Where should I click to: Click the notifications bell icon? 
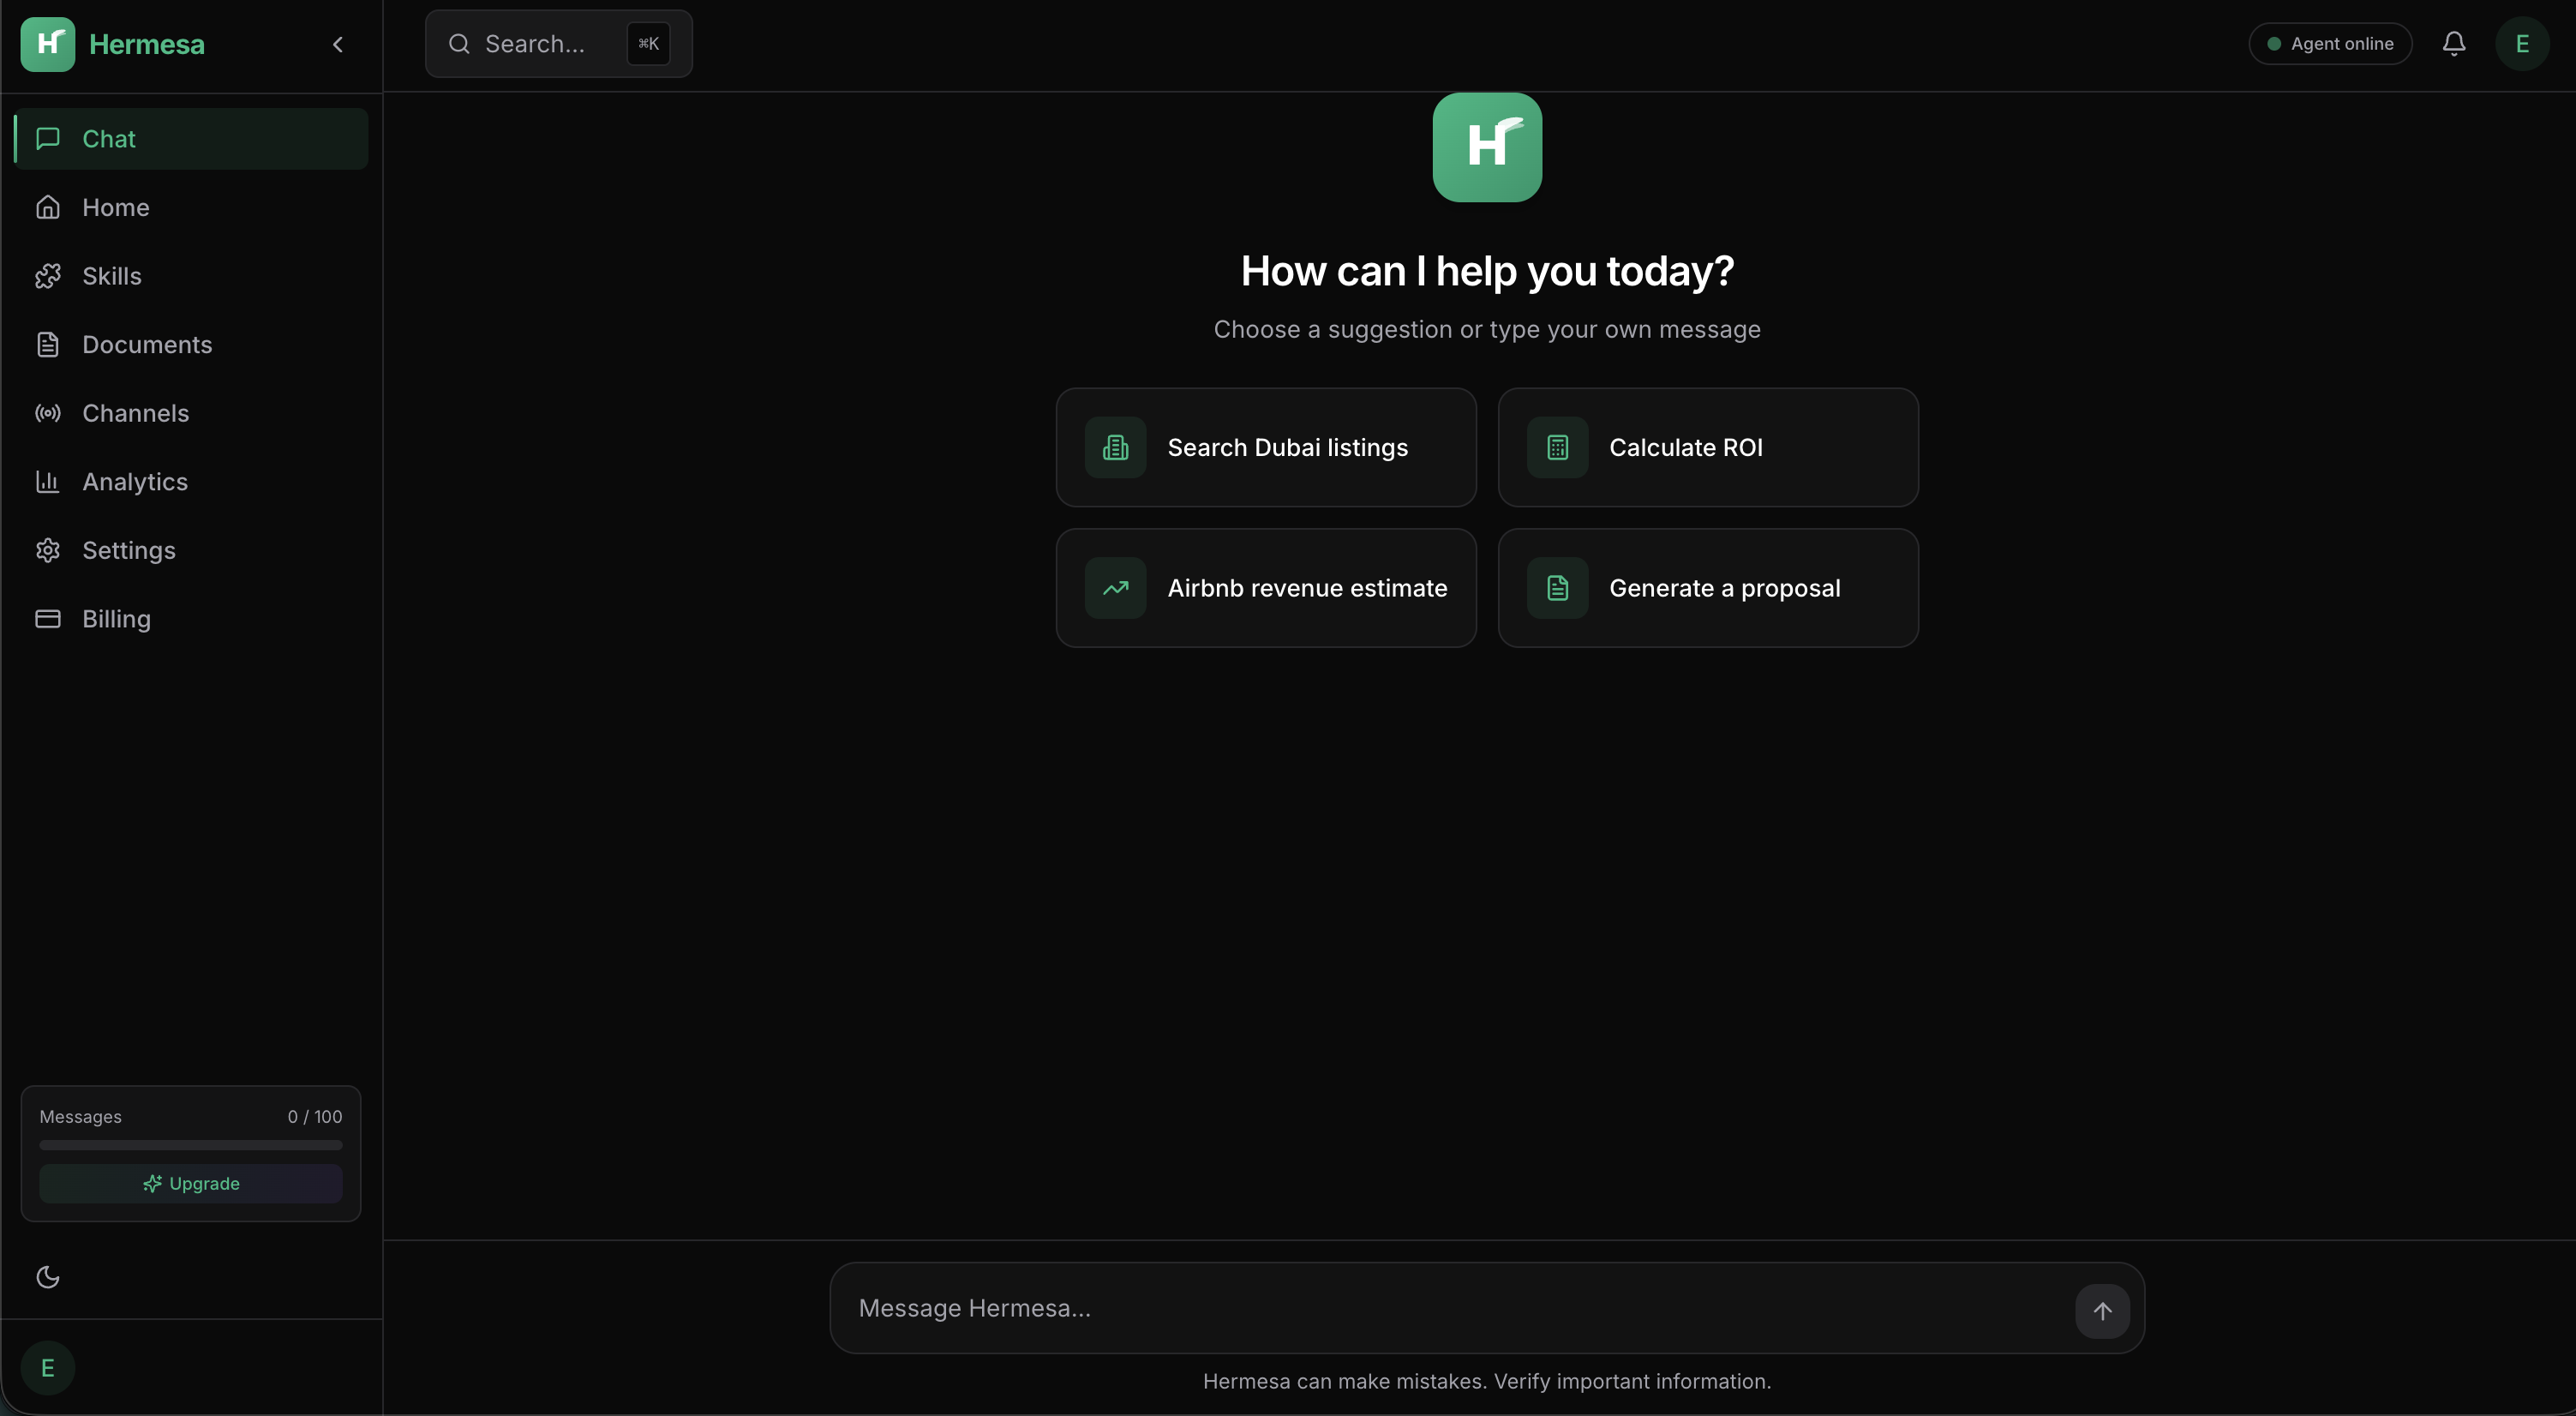pyautogui.click(x=2453, y=44)
